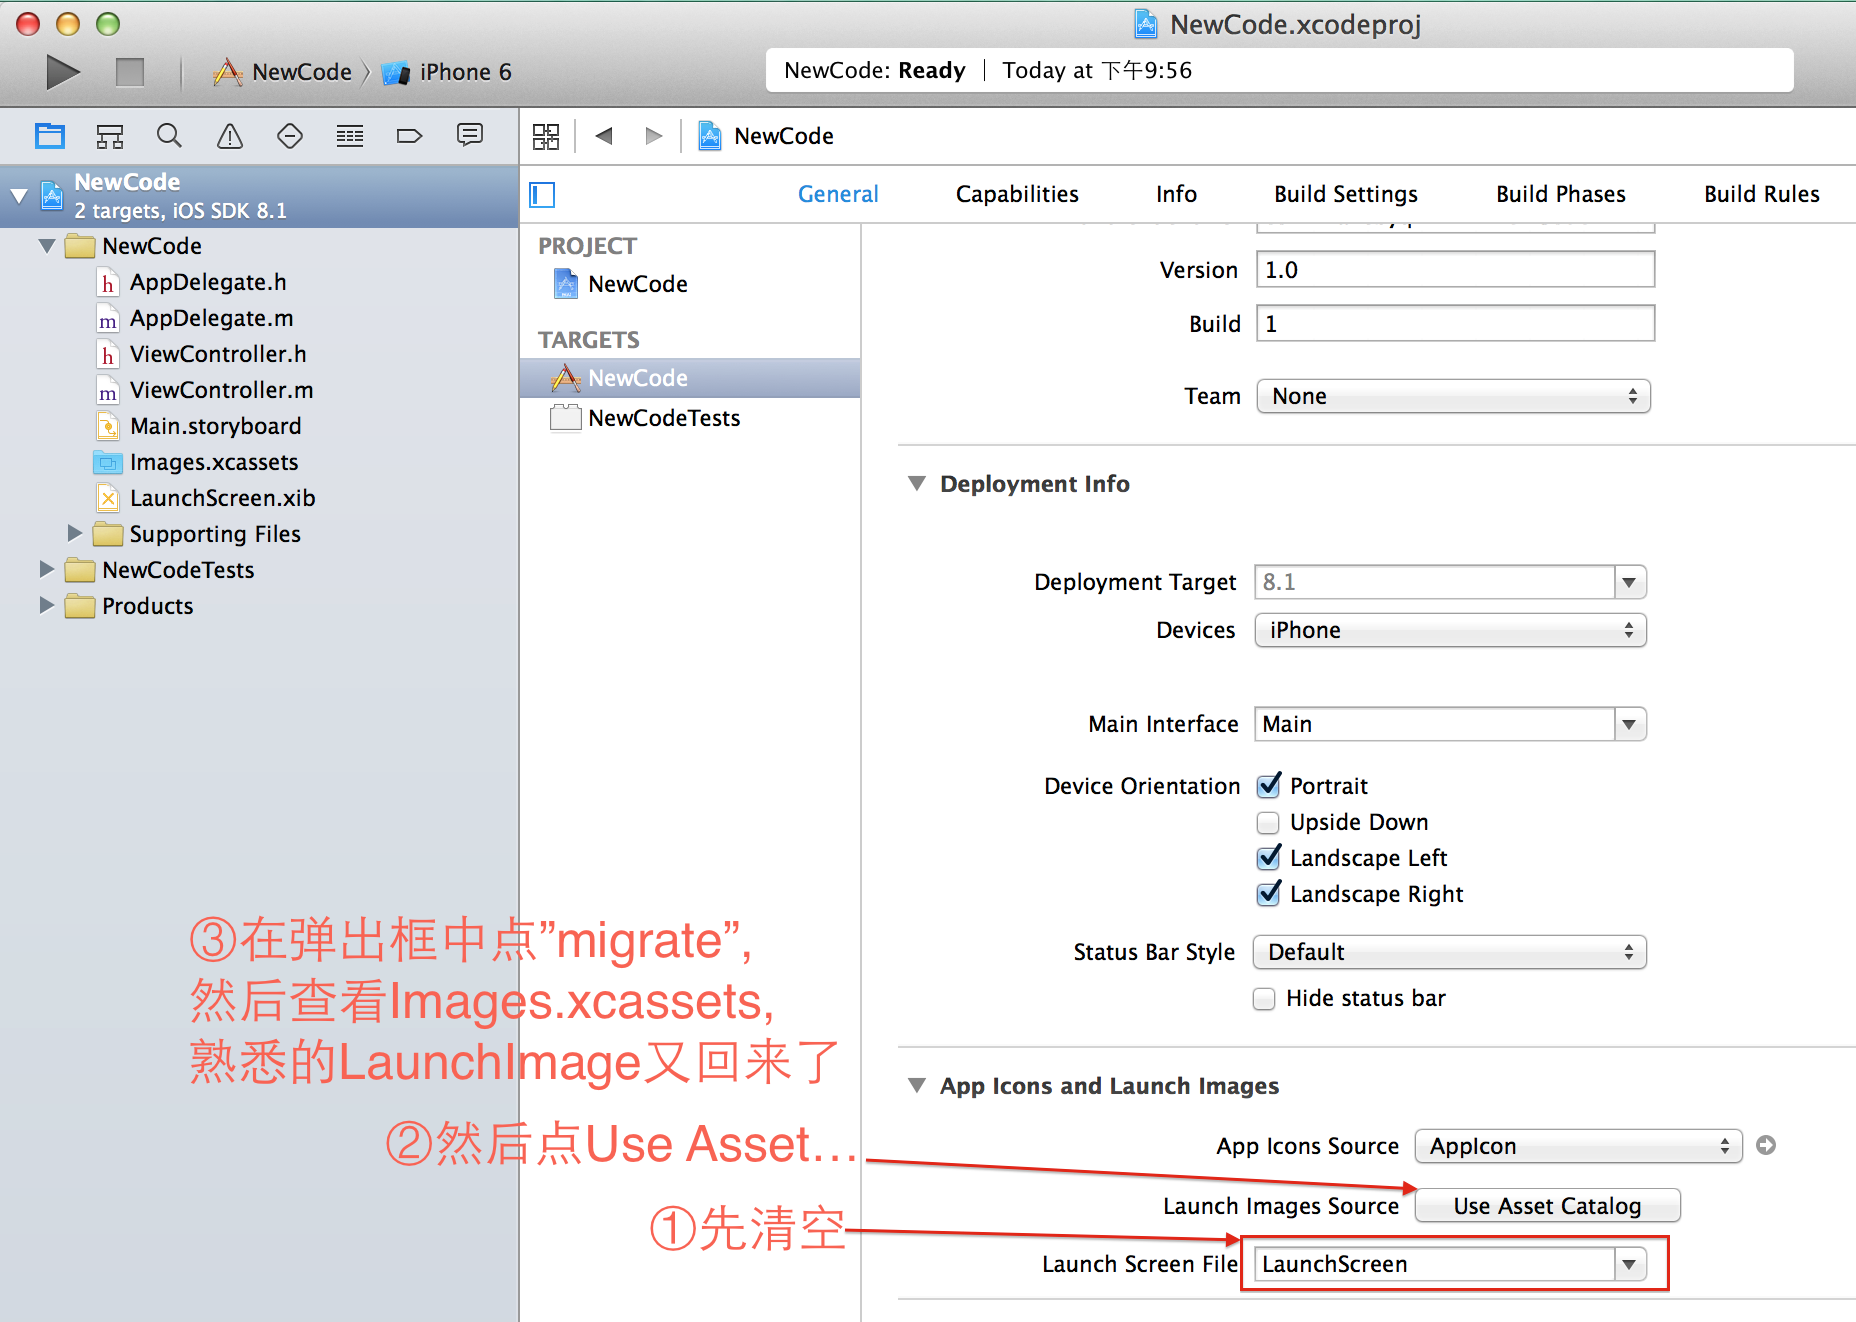The width and height of the screenshot is (1856, 1322).
Task: Open AppDelegate.h file
Action: tap(208, 282)
